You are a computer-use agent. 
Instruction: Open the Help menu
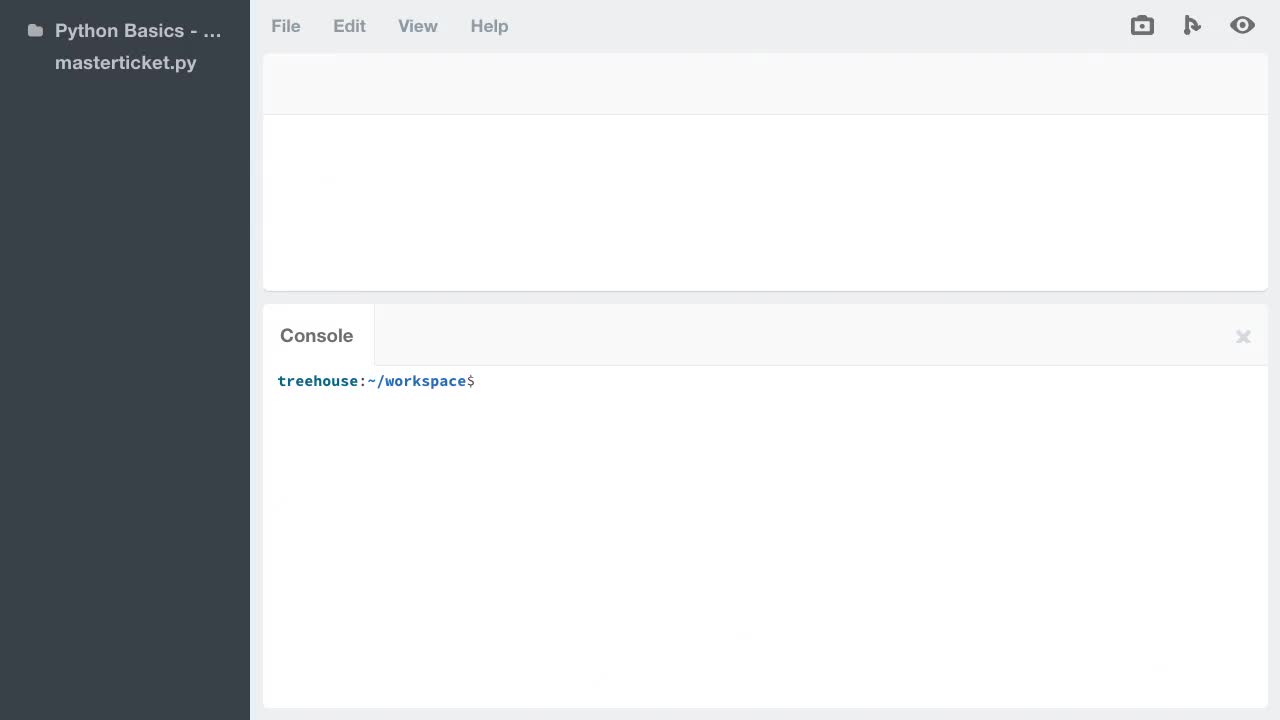(x=489, y=26)
